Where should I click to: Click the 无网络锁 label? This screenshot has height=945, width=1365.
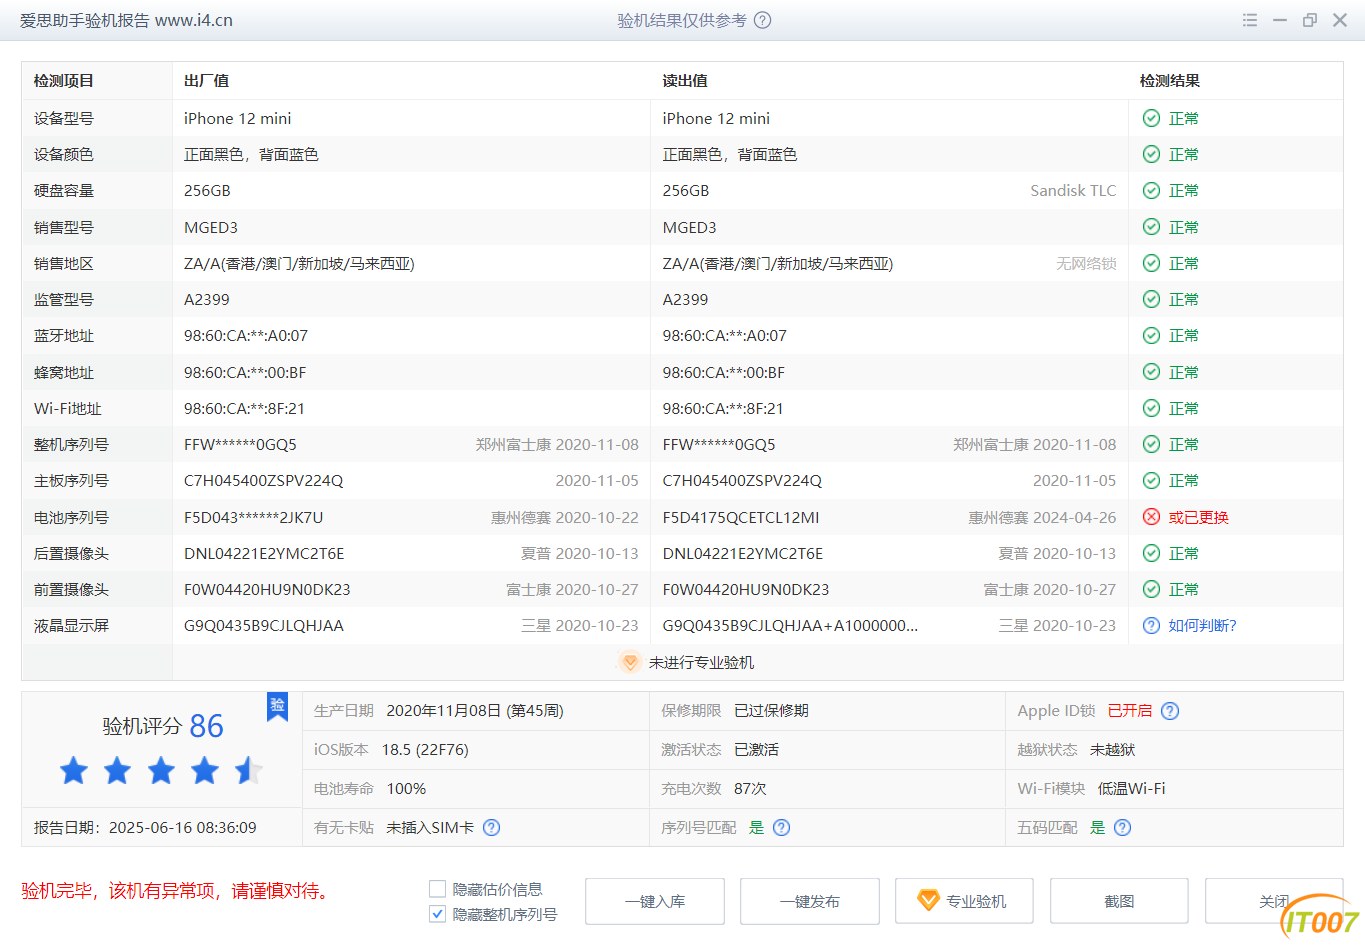1086,263
